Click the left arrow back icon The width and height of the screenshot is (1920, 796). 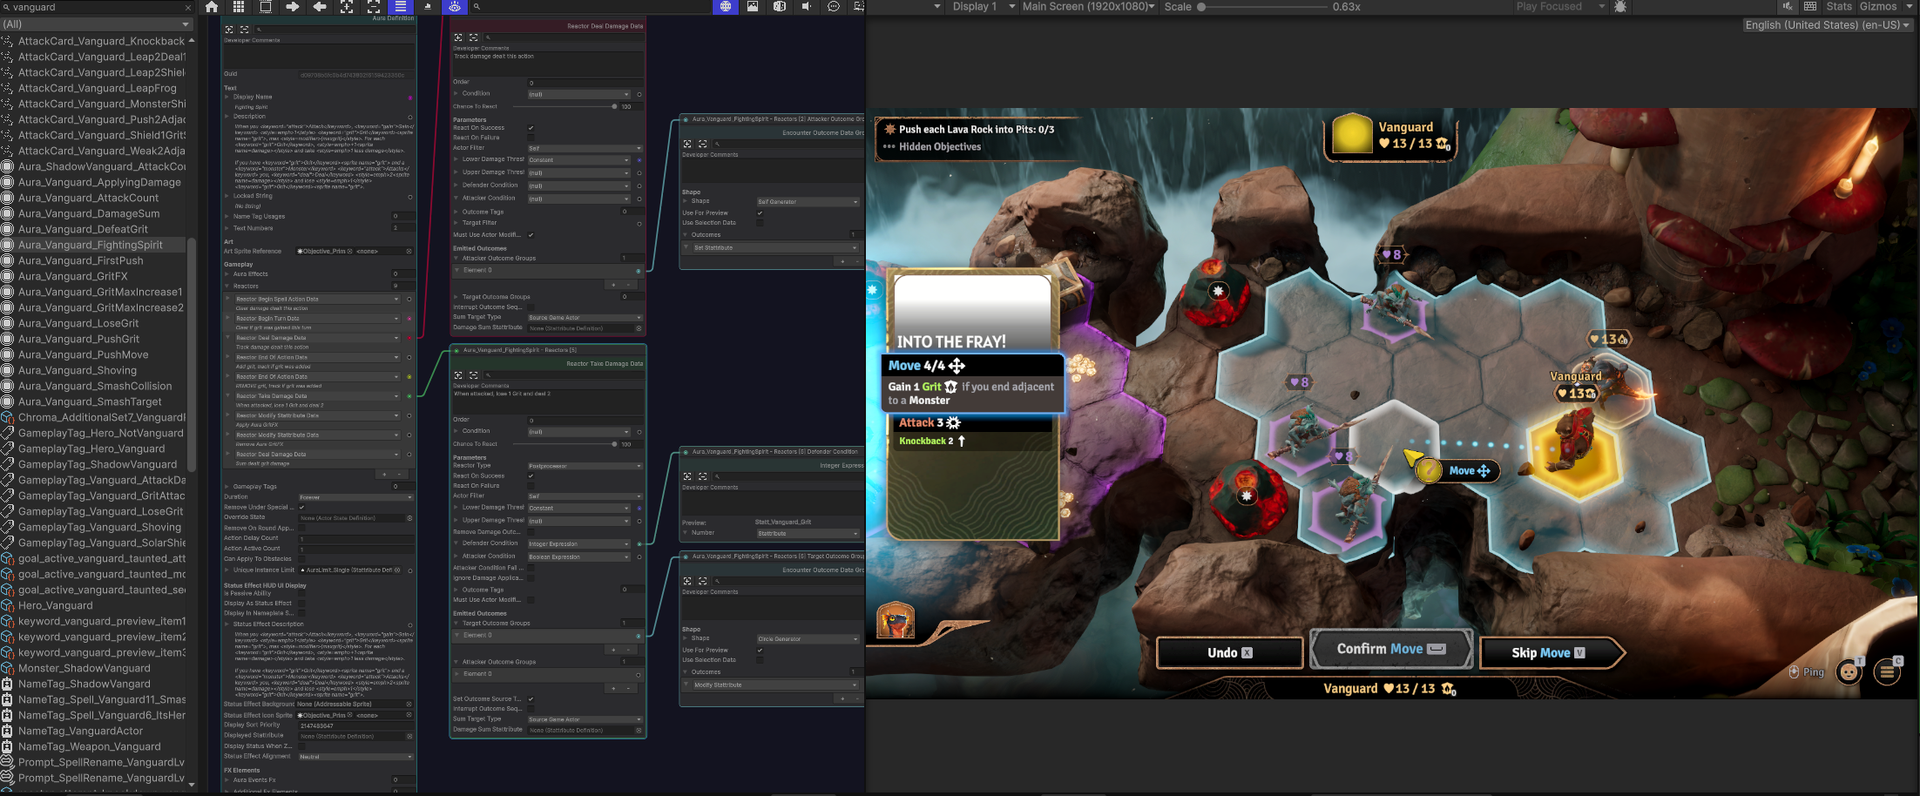click(x=320, y=7)
